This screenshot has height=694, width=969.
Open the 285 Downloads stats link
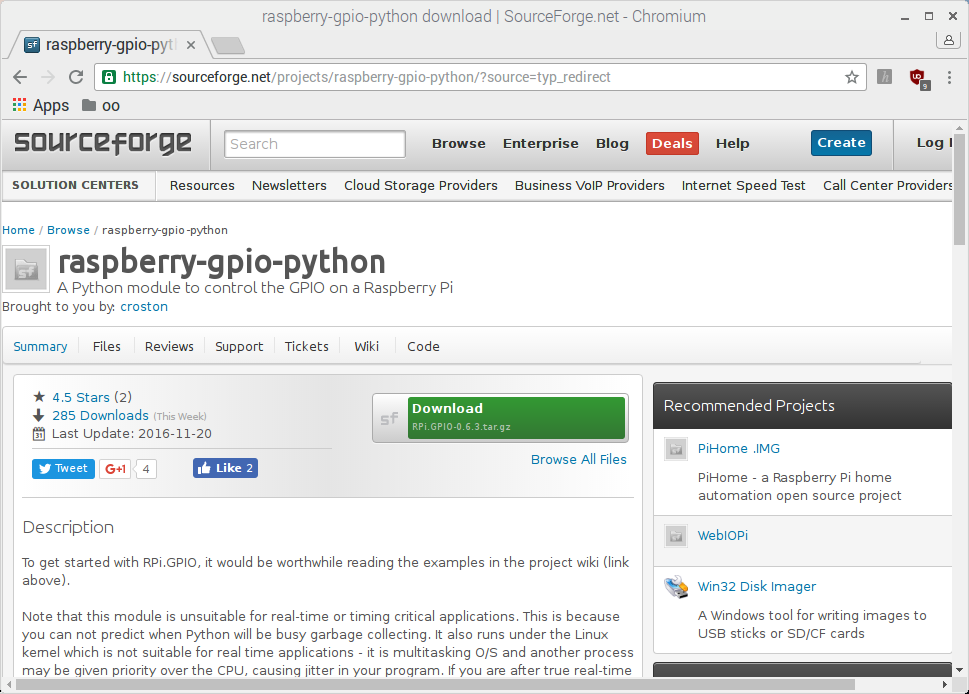point(100,415)
